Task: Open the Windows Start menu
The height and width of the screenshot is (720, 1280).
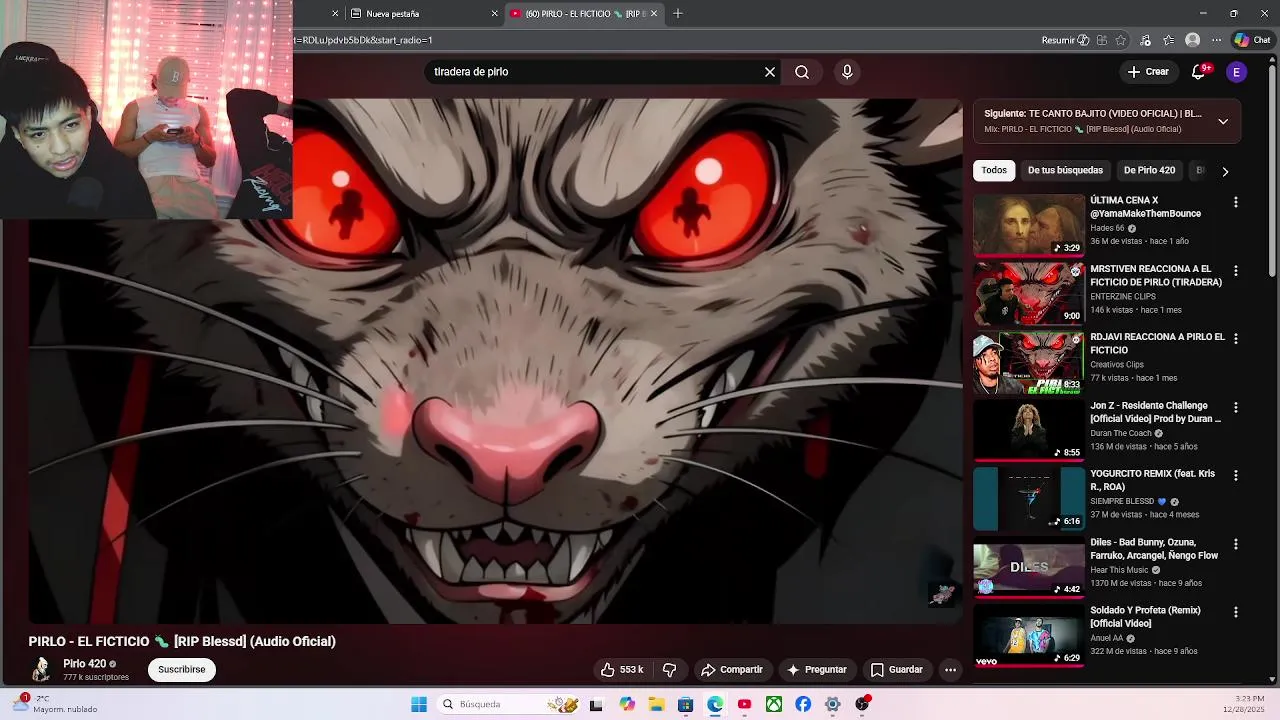Action: tap(419, 704)
